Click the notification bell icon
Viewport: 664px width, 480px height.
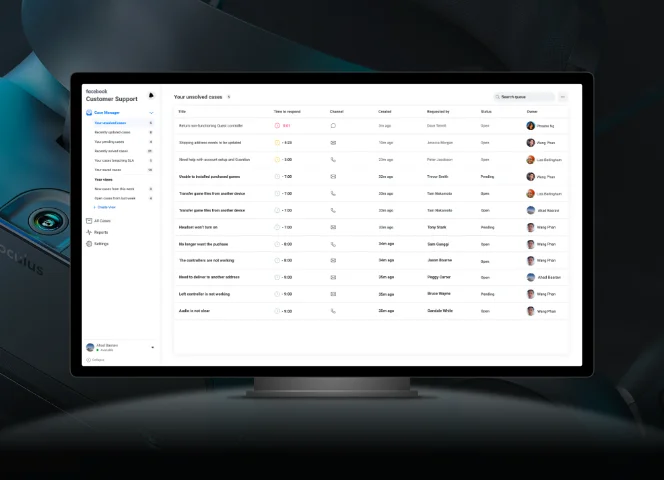(x=151, y=95)
